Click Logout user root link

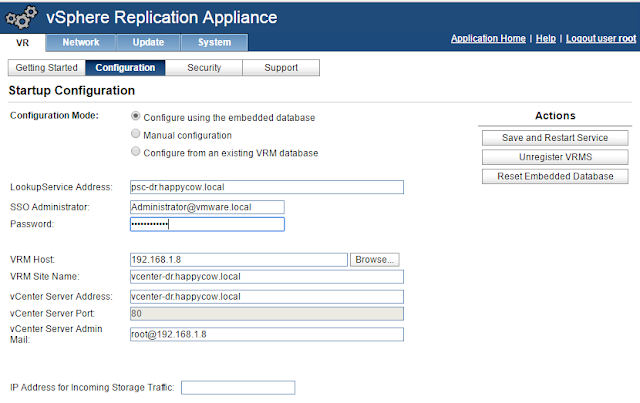click(x=601, y=38)
